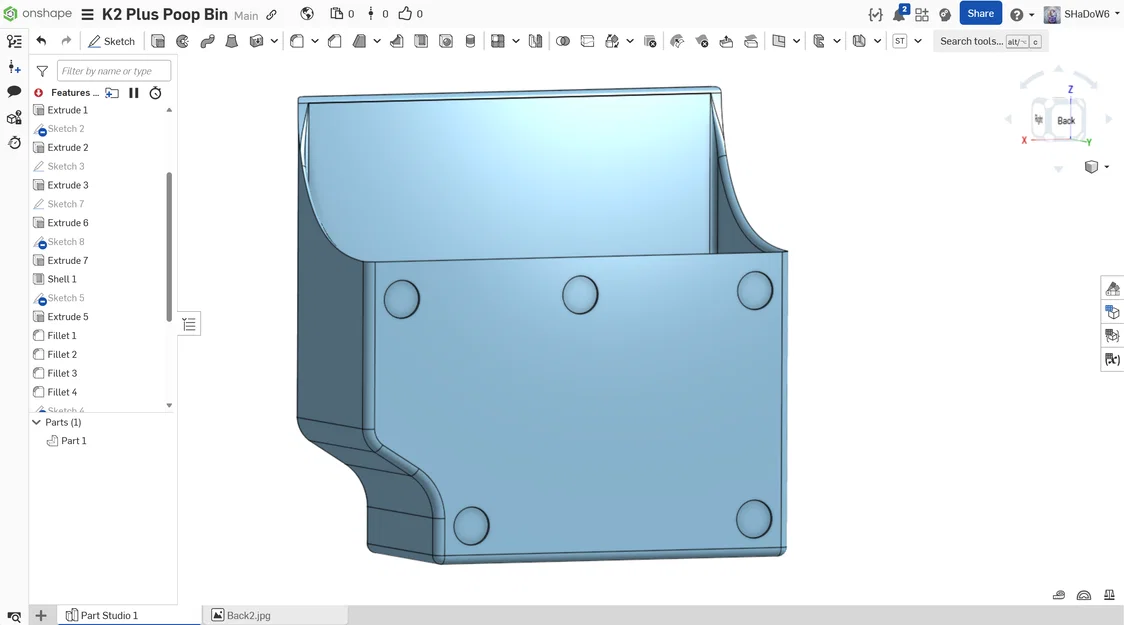This screenshot has width=1124, height=625.
Task: Toggle the feature list panel collapse button
Action: pyautogui.click(x=189, y=325)
